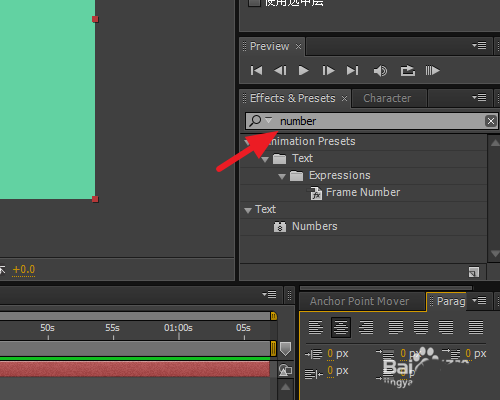This screenshot has width=500, height=400.
Task: Click the timeline vertical scroll-up arrow
Action: pyautogui.click(x=285, y=387)
